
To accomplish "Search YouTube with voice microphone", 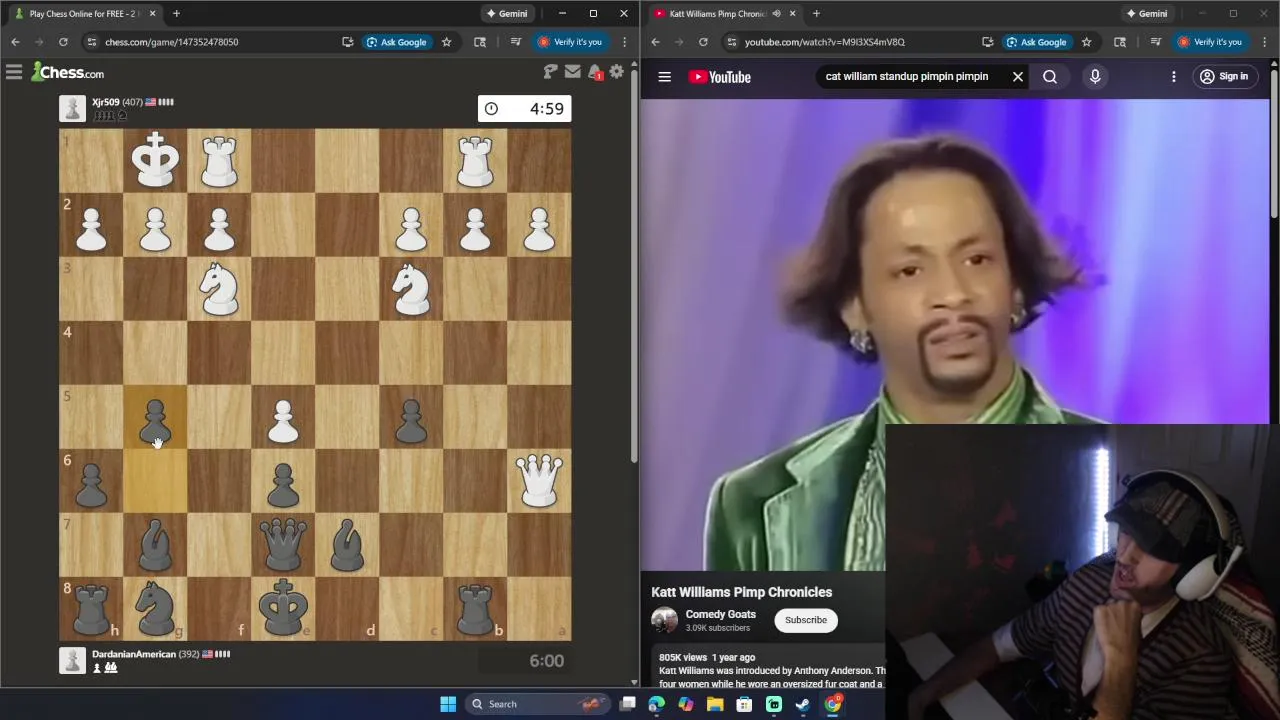I will 1095,77.
